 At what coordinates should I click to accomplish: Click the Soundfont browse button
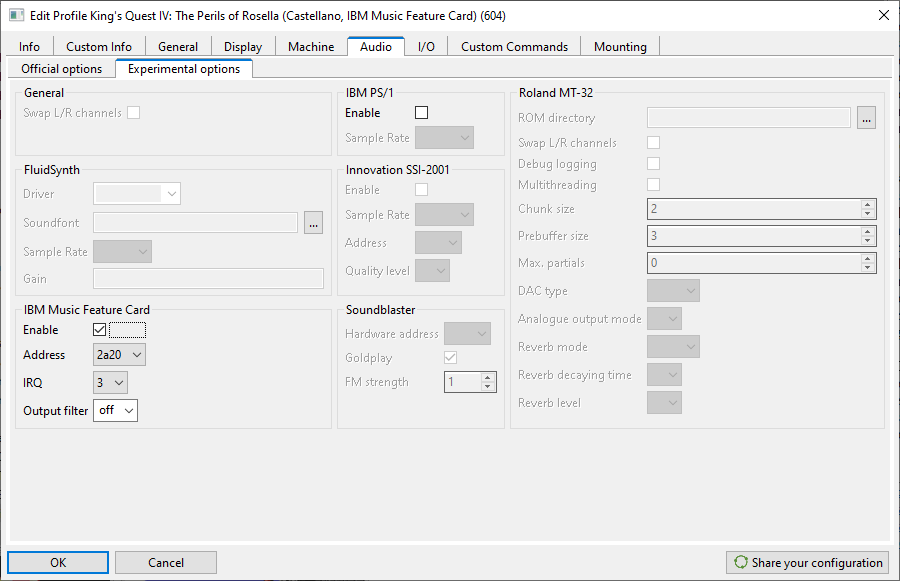point(314,223)
